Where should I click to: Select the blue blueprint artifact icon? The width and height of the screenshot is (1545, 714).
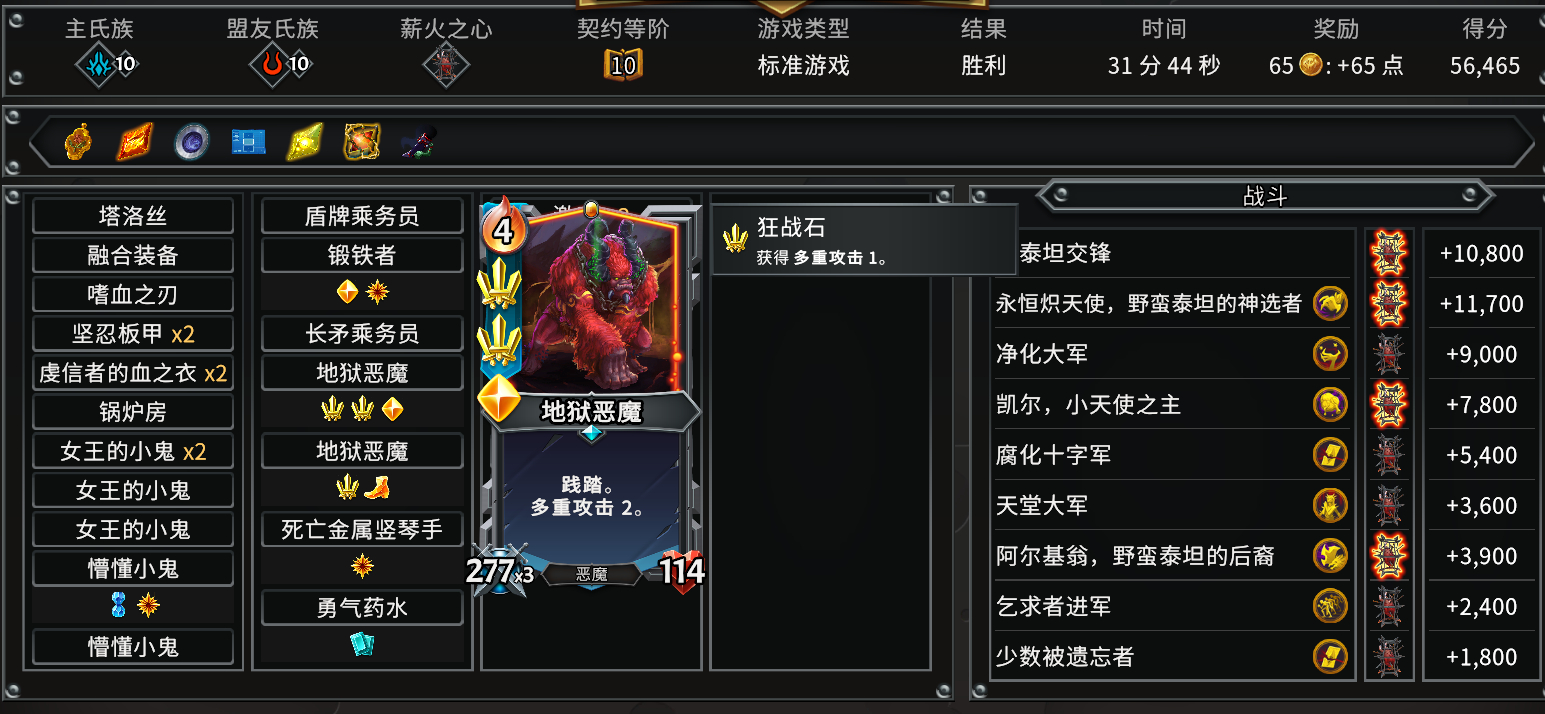click(248, 143)
